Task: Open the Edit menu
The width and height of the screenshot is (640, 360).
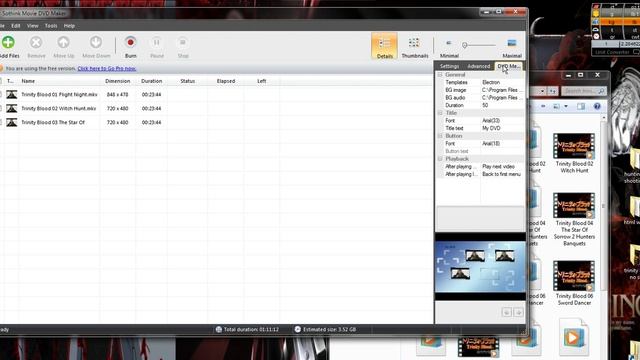Action: pyautogui.click(x=16, y=26)
